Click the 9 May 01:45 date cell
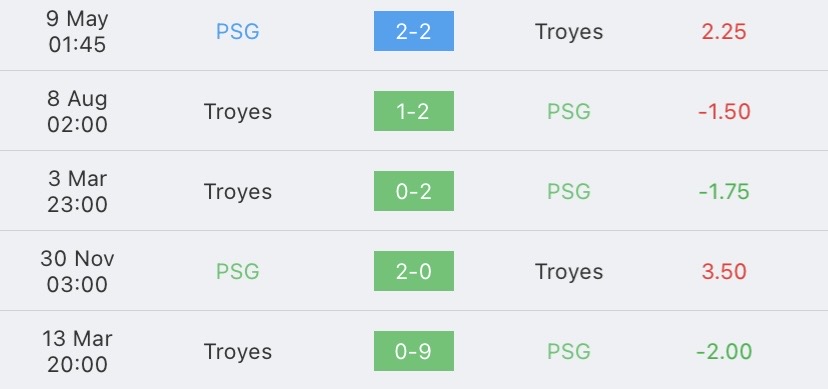This screenshot has width=828, height=389. (77, 32)
